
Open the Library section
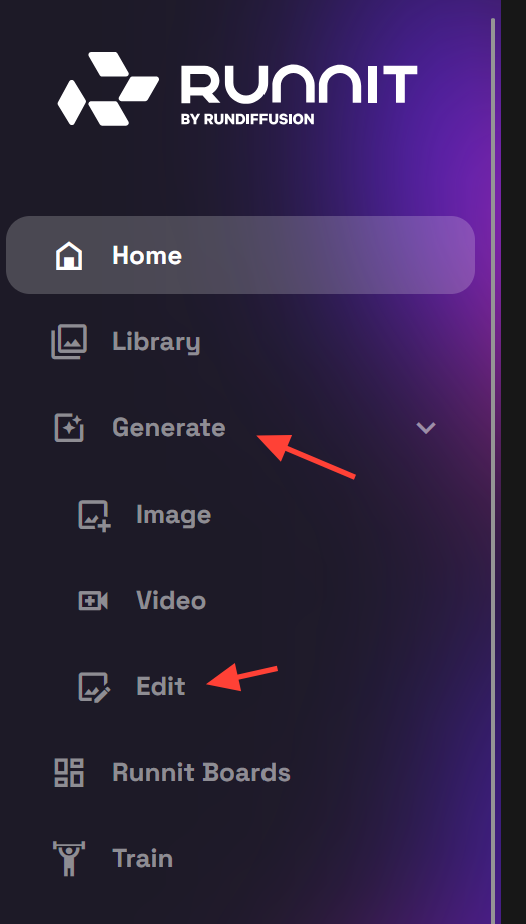[156, 342]
